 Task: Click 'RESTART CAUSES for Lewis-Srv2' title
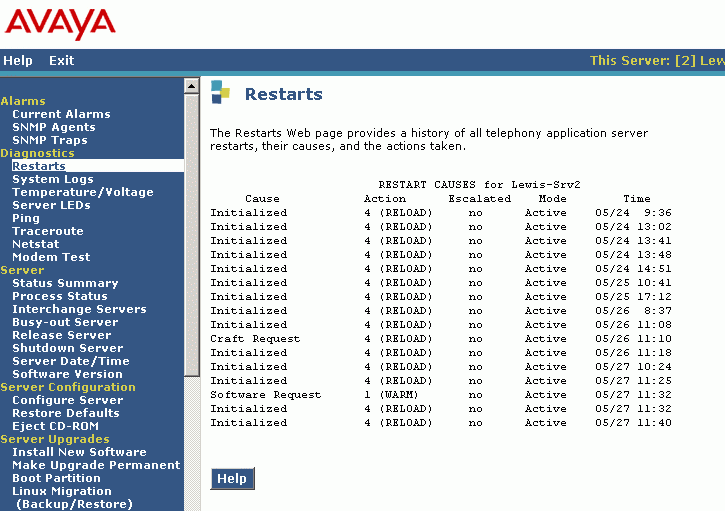[479, 185]
